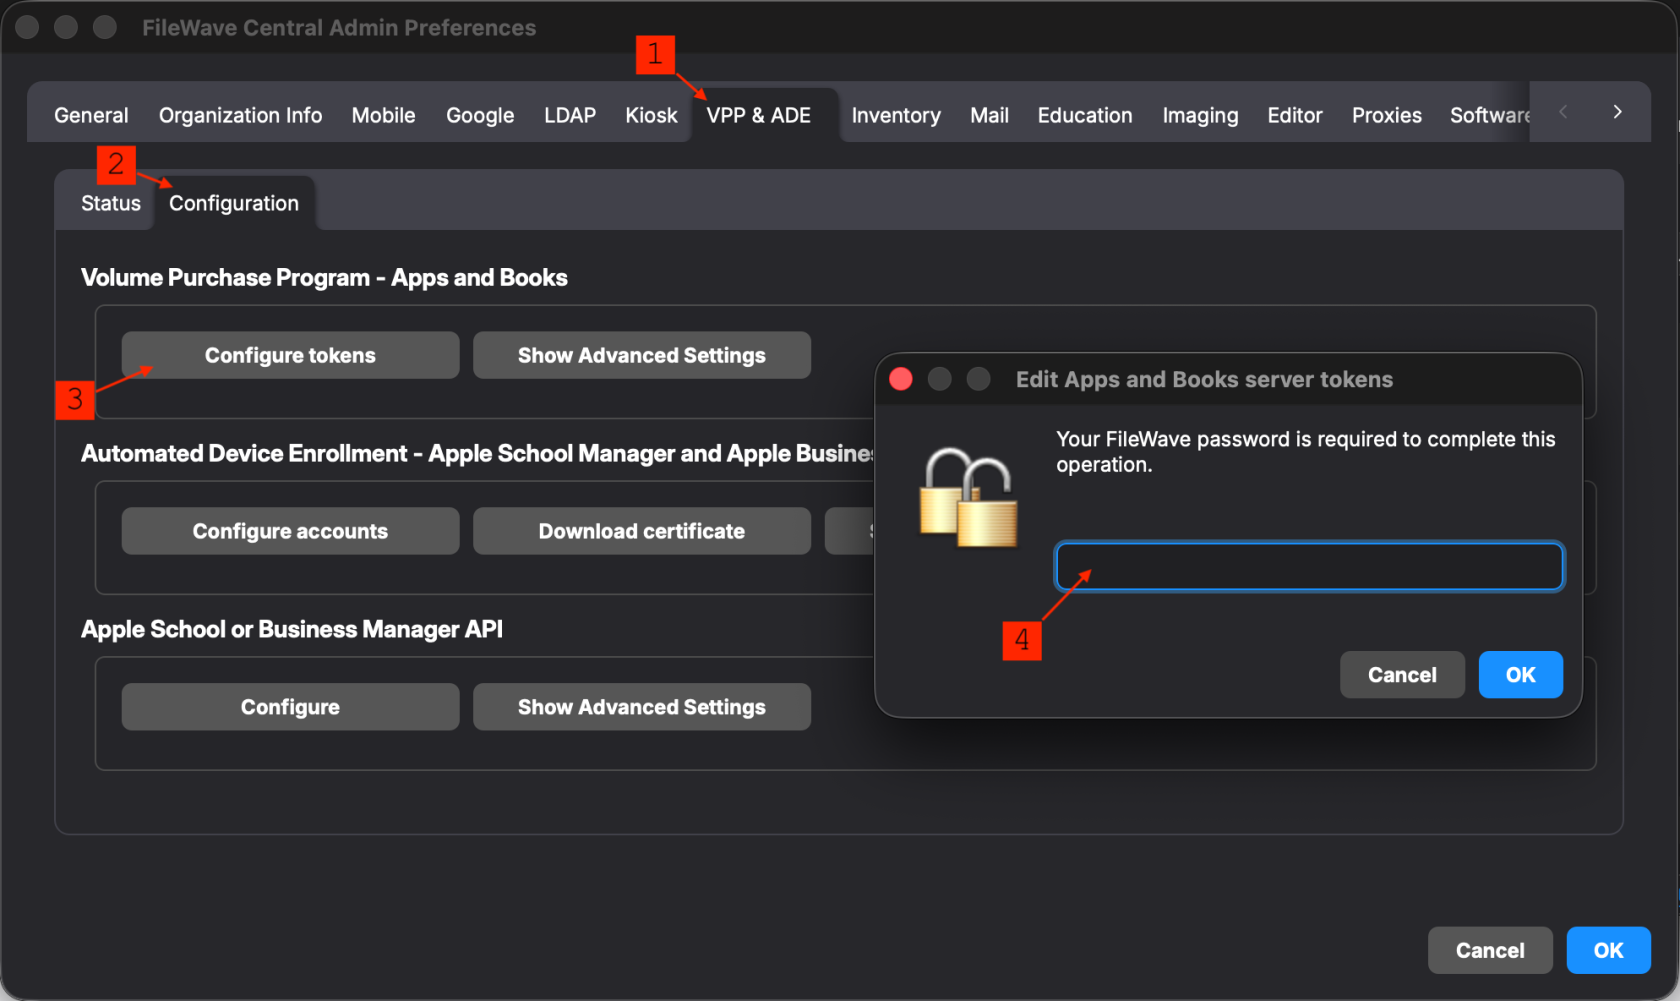Screen dimensions: 1680x1001
Task: Switch to the Status sub-tab
Action: [111, 203]
